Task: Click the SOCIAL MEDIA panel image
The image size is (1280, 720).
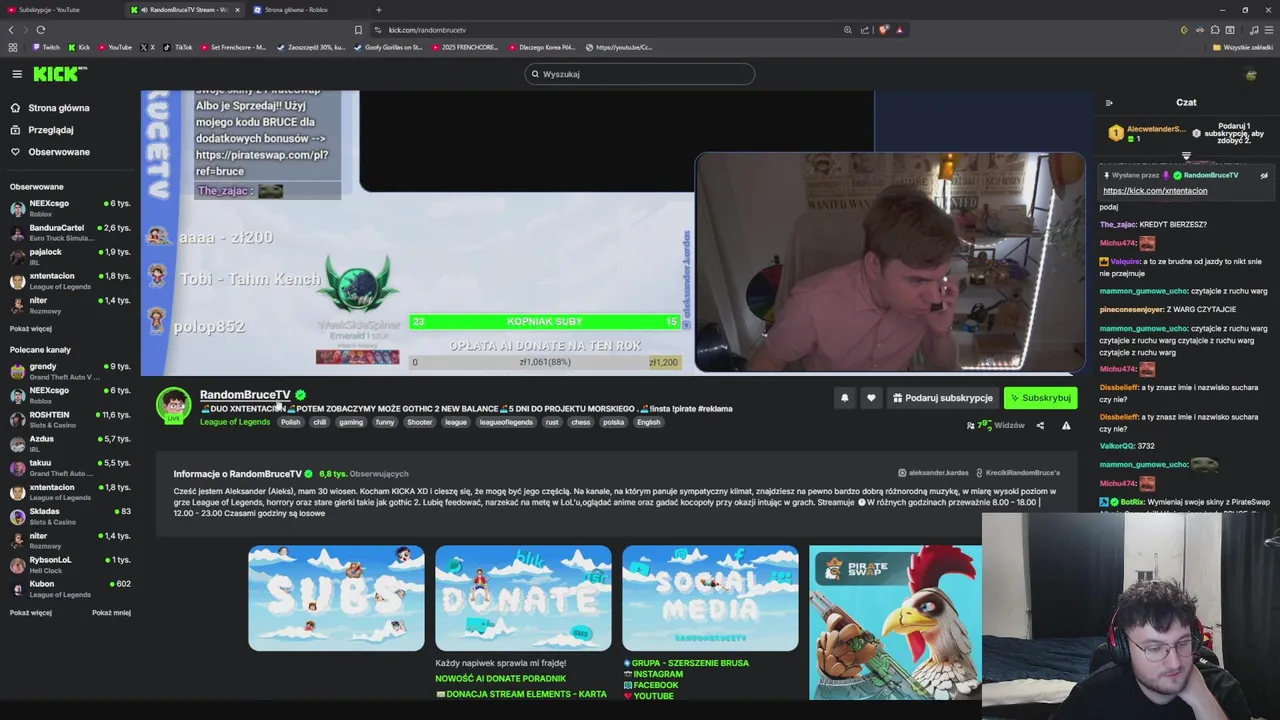Action: (x=710, y=598)
